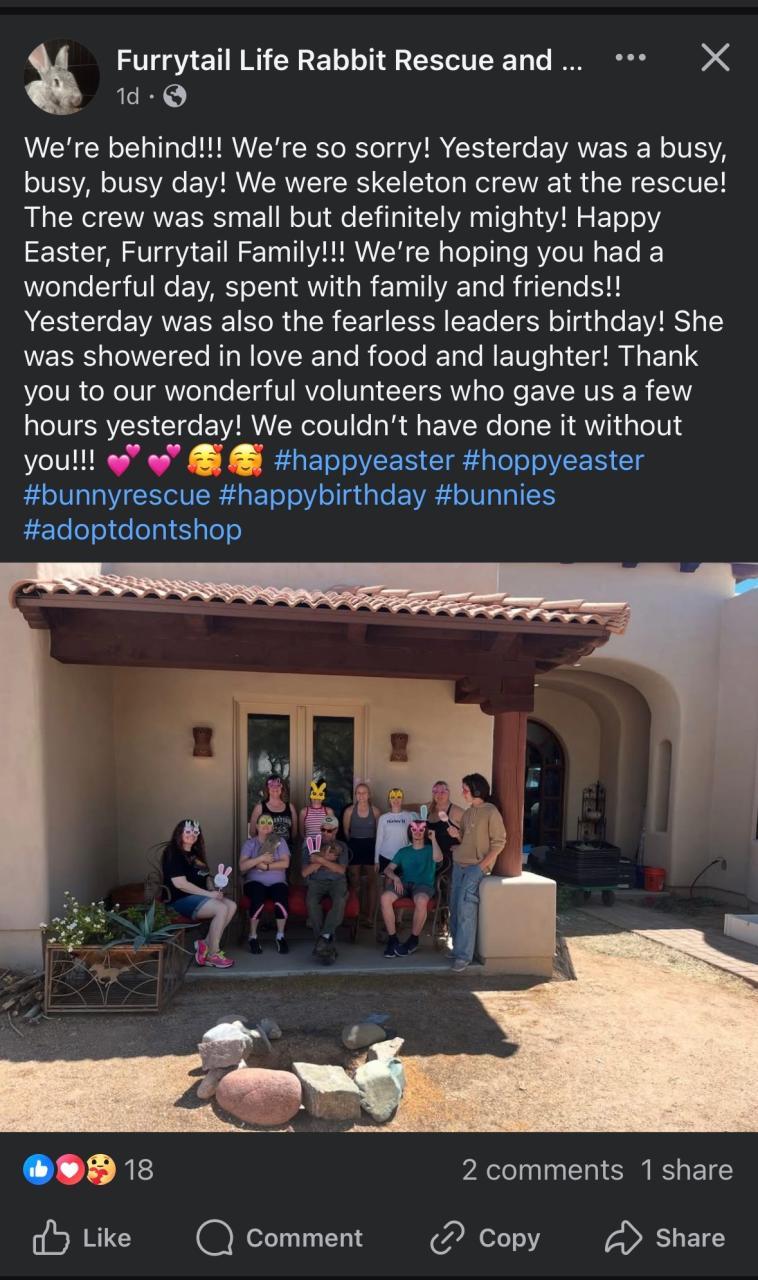Click the blue thumbs-up reaction icon
This screenshot has height=1280, width=758.
pos(38,1169)
